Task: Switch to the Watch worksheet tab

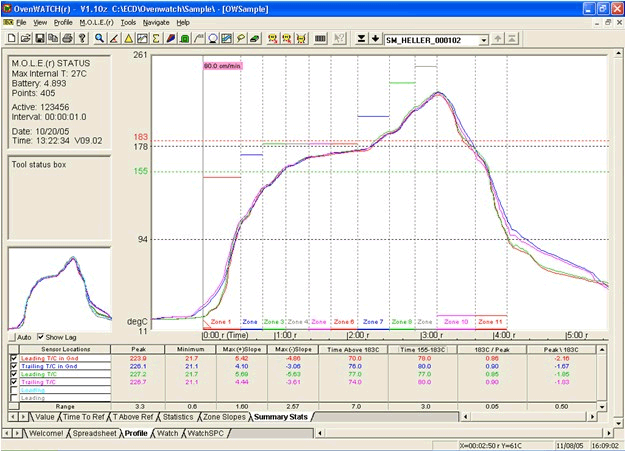Action: click(167, 433)
